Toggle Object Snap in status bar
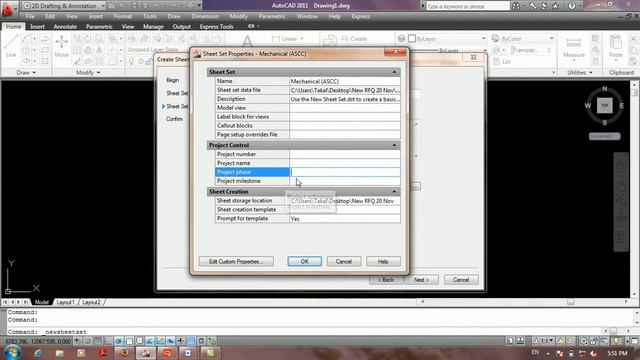The height and width of the screenshot is (360, 640). click(x=129, y=341)
